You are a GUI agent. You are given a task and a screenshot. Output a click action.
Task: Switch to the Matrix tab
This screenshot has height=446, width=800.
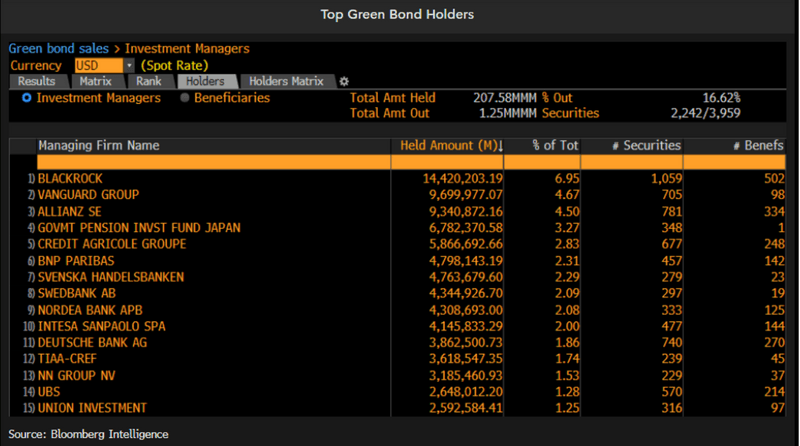point(95,81)
